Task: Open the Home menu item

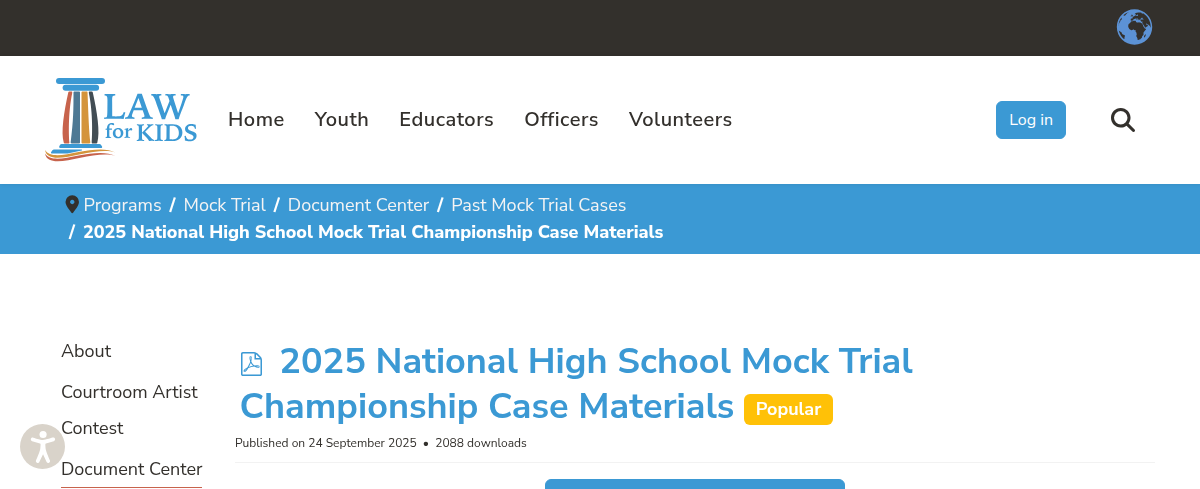Action: click(x=256, y=120)
